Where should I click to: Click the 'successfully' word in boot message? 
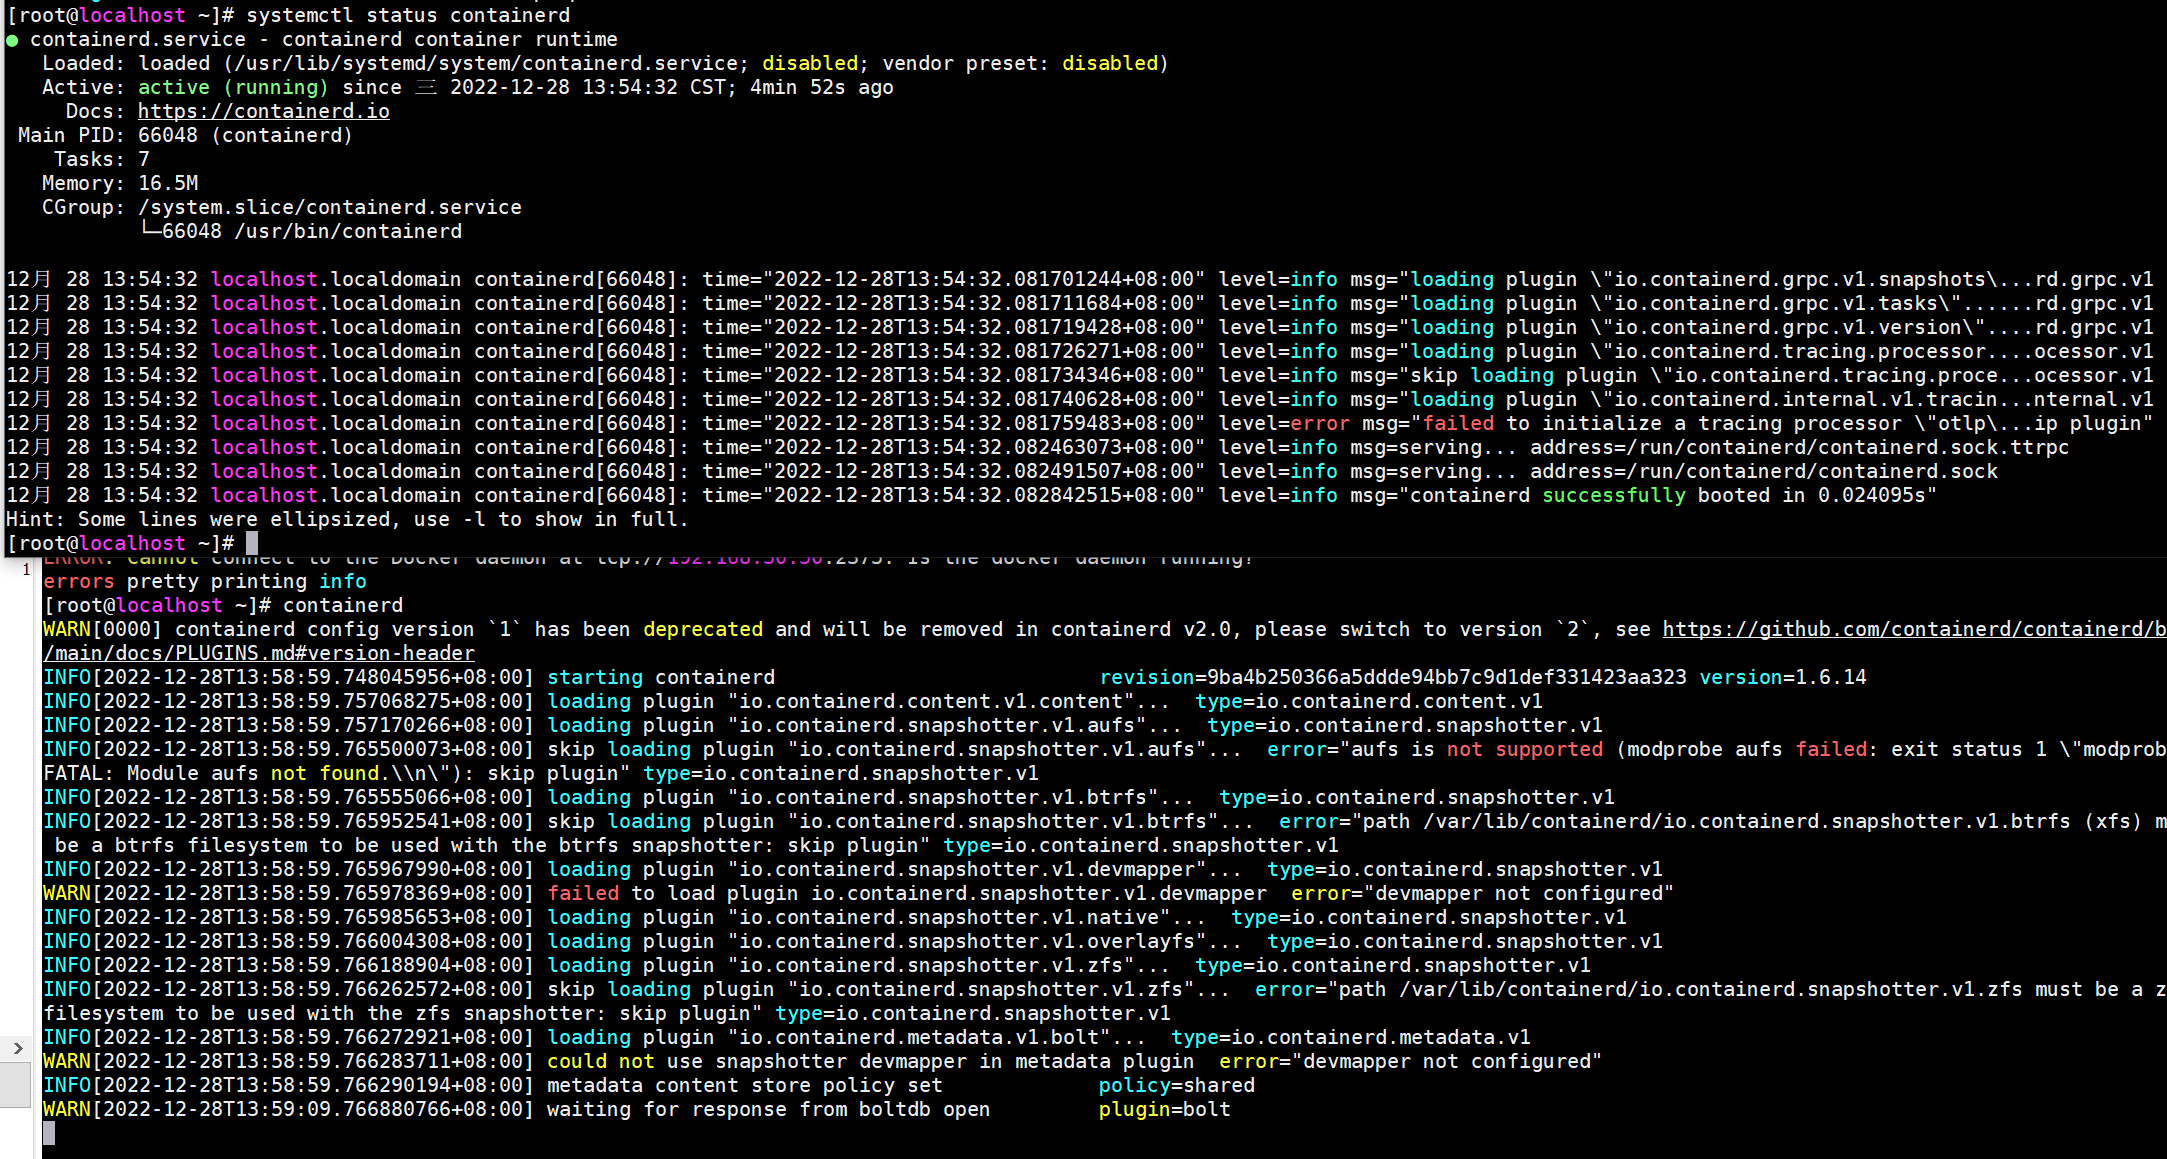1613,495
